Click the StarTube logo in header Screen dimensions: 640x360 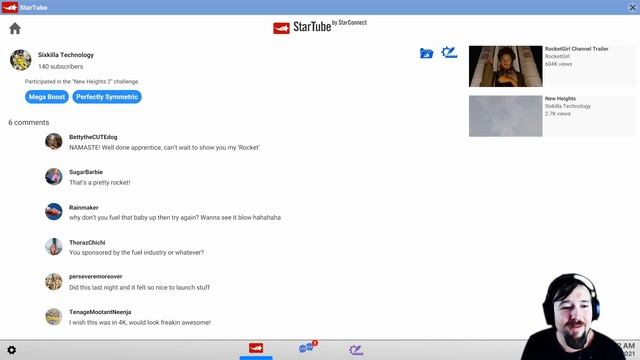point(320,27)
